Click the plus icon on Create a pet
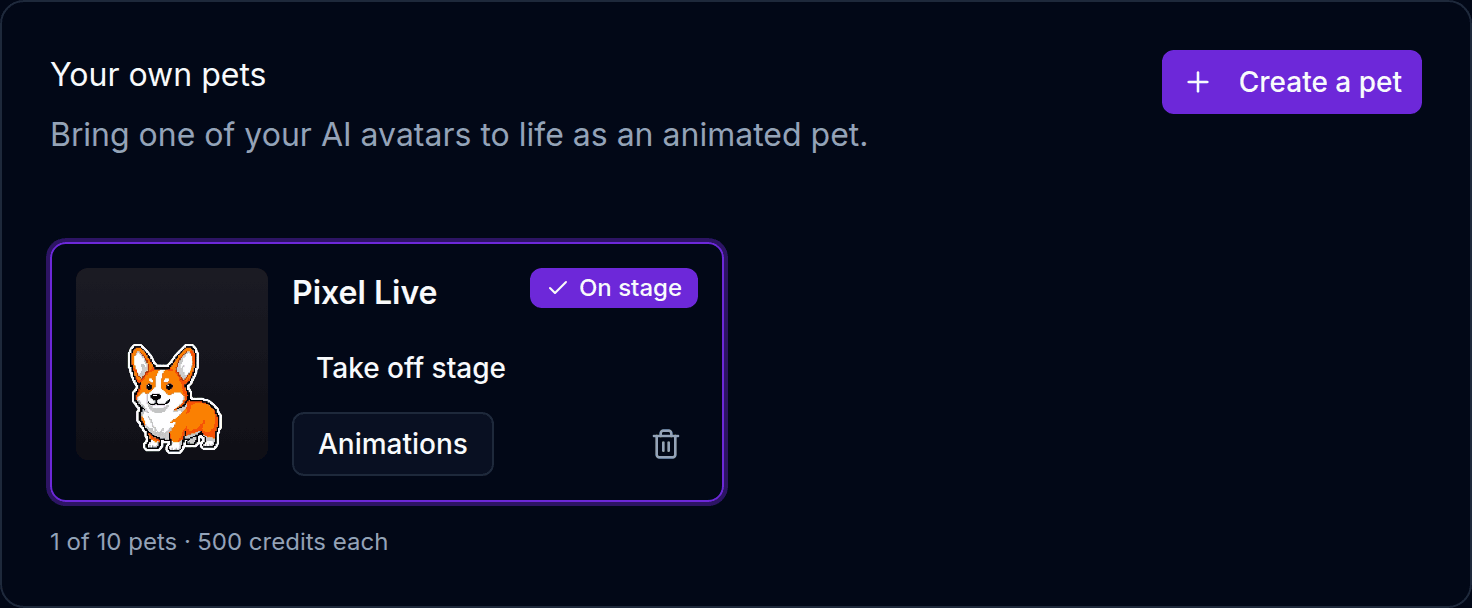Screen dimensions: 1472x608 tap(1197, 82)
